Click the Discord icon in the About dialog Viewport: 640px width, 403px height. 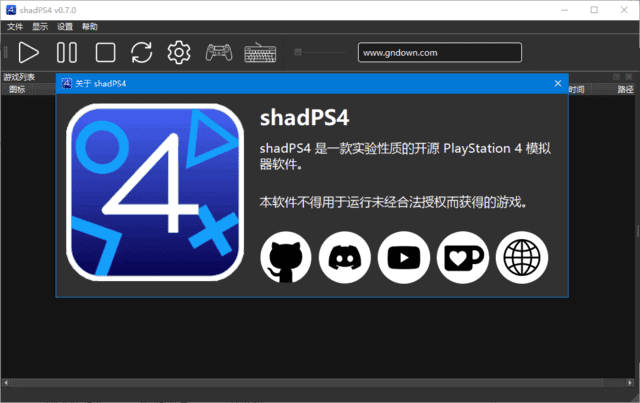345,257
